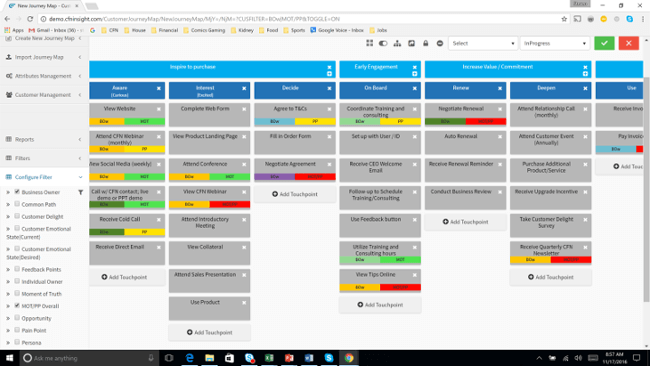Add Touchpoint in the Renew column
The height and width of the screenshot is (366, 650).
465,222
